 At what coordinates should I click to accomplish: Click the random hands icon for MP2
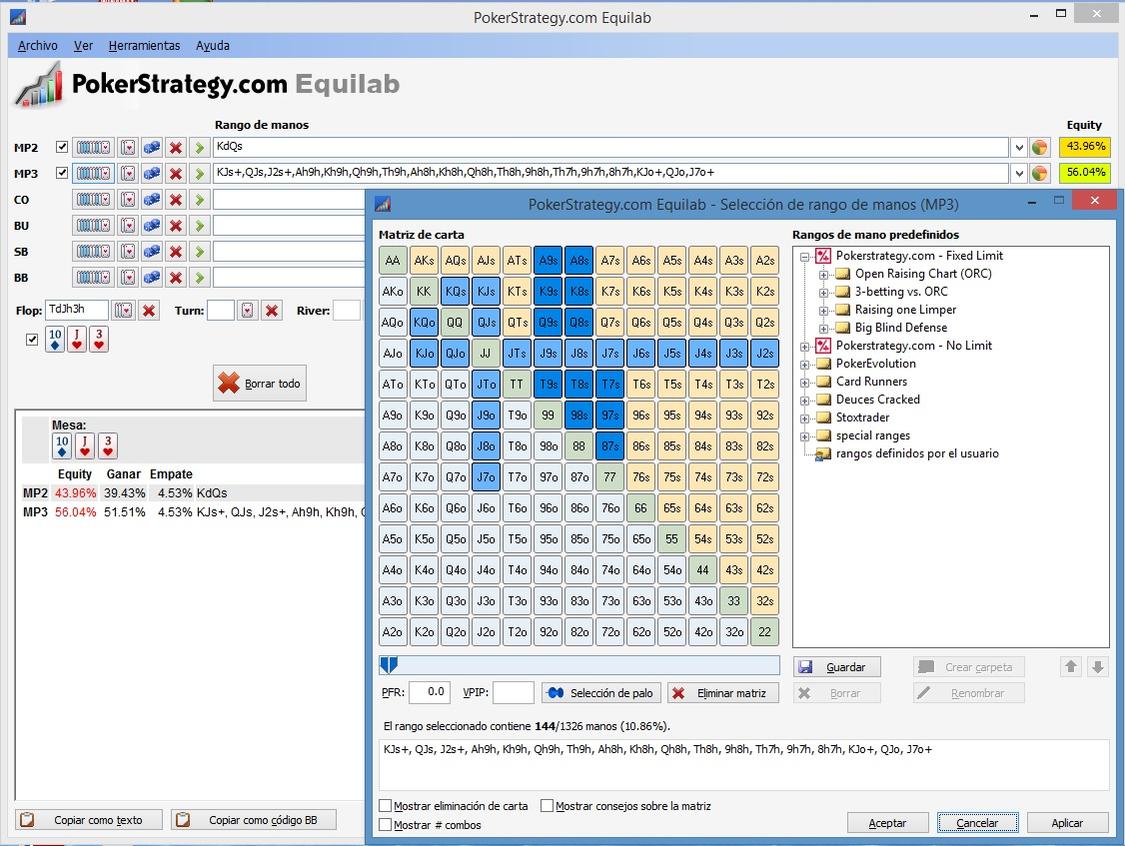(151, 148)
